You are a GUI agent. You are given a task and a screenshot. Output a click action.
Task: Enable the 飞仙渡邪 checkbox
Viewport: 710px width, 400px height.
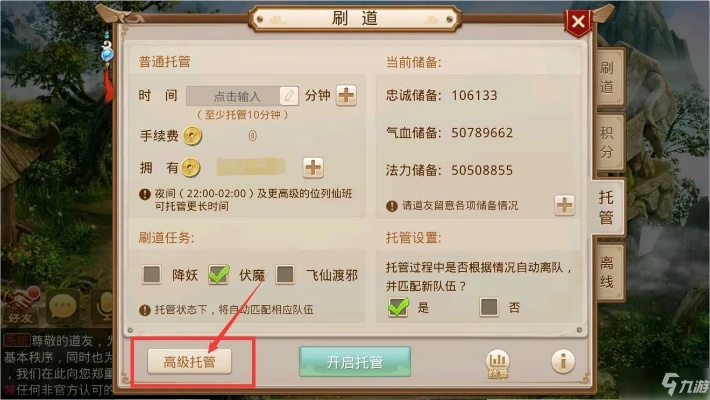tap(285, 274)
